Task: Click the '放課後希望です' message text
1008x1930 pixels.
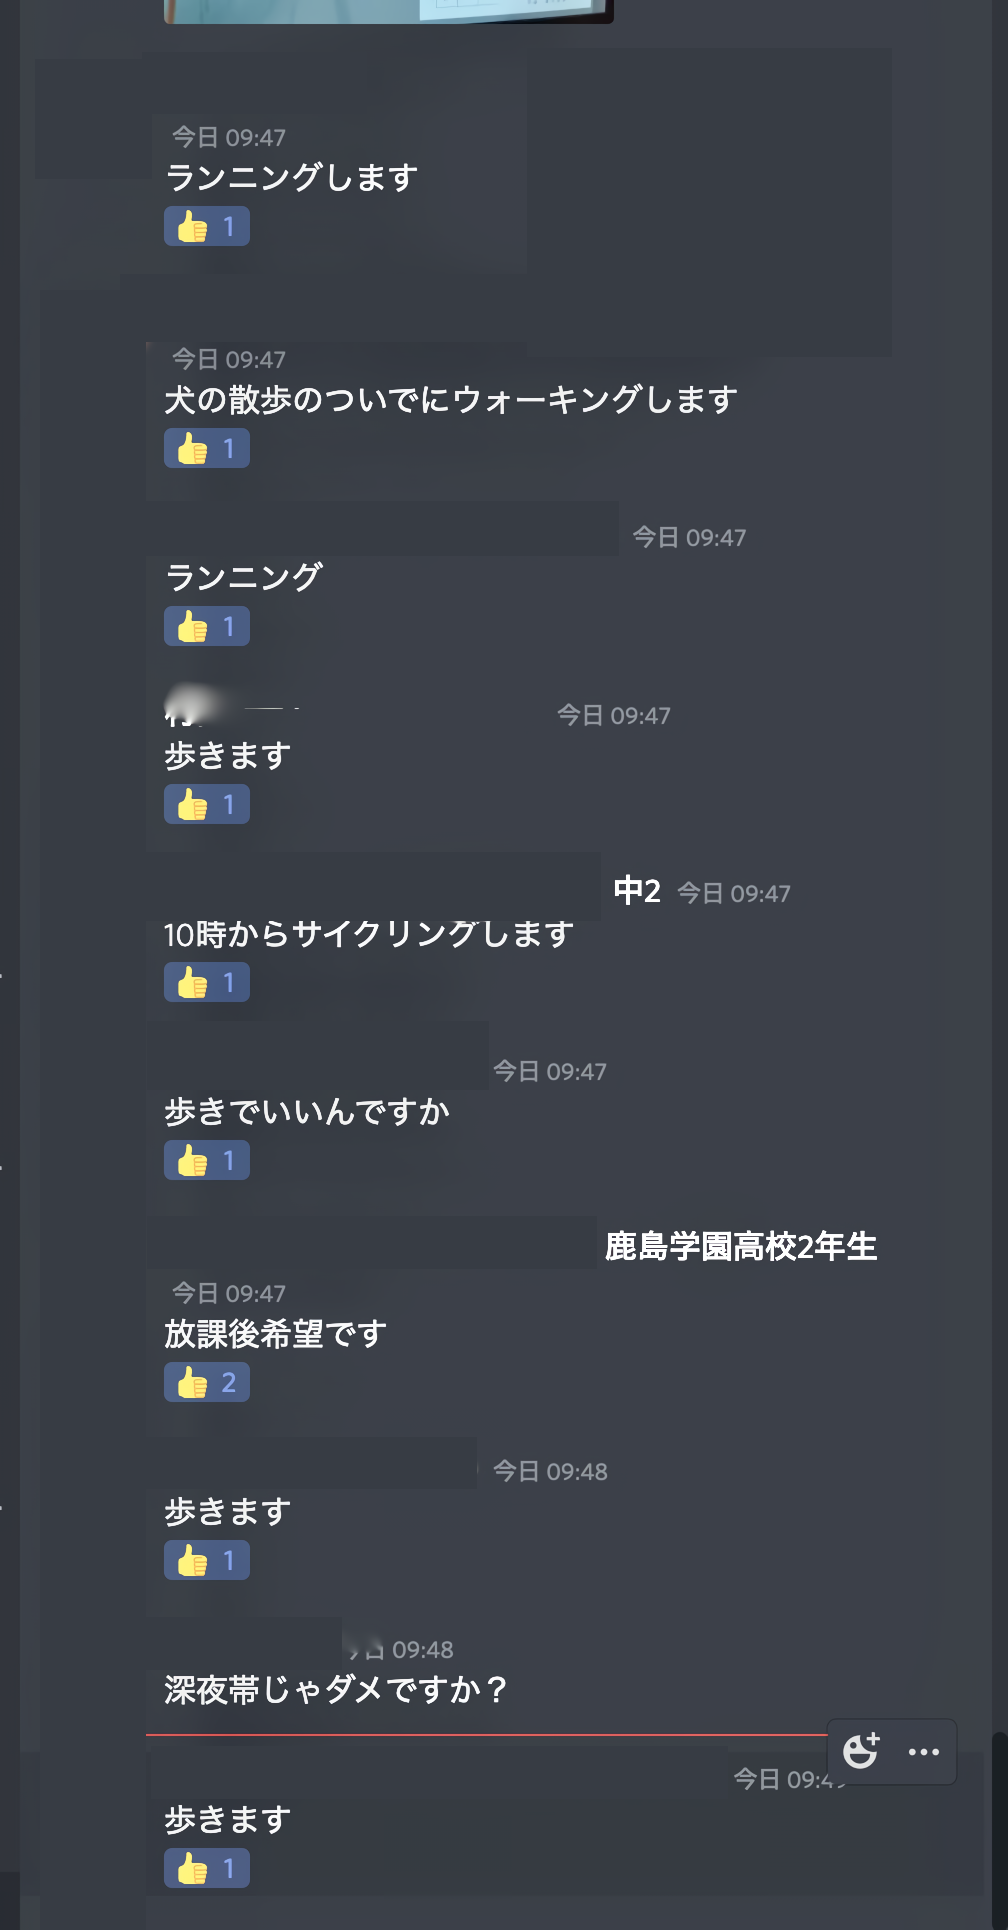Action: [x=275, y=1334]
